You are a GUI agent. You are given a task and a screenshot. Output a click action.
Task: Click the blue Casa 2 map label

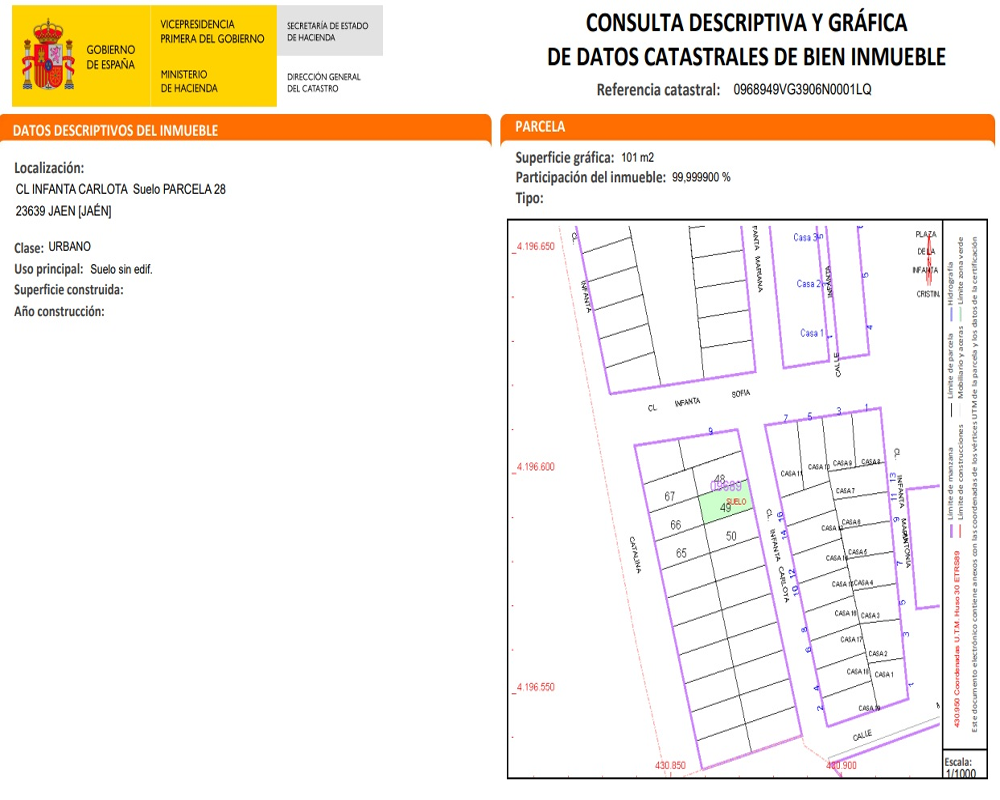click(x=808, y=284)
